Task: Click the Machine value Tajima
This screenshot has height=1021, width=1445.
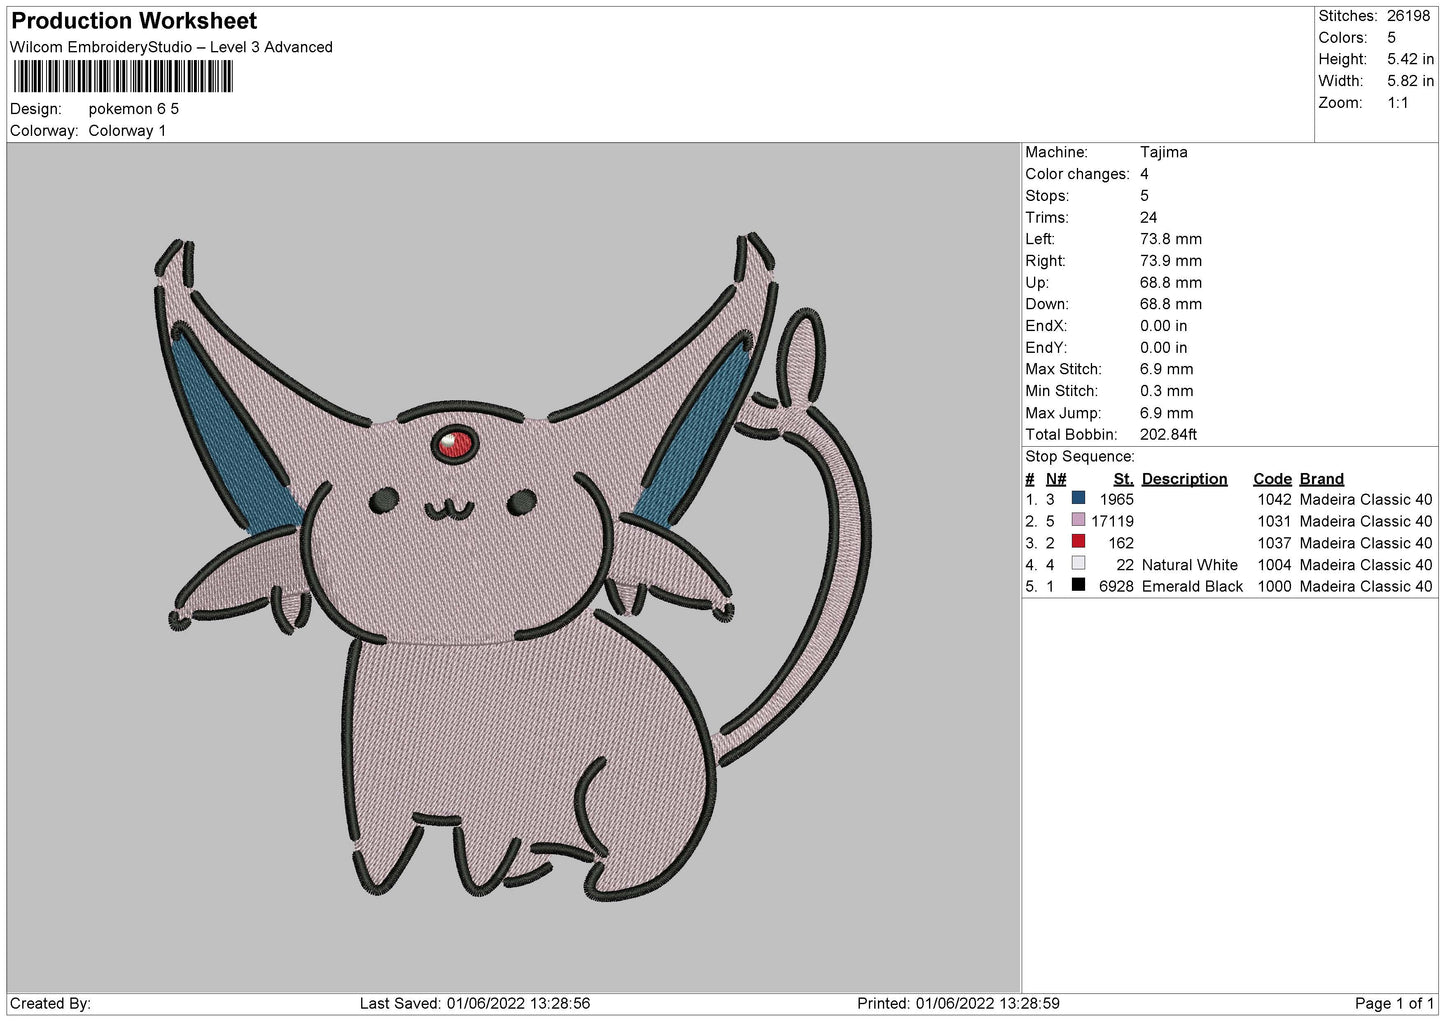Action: pos(1163,152)
